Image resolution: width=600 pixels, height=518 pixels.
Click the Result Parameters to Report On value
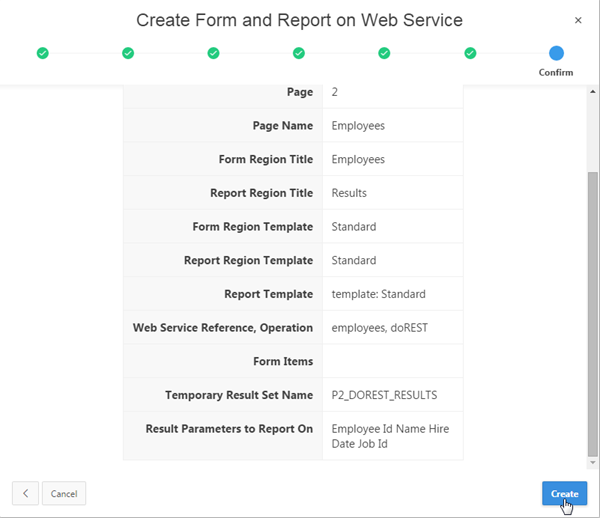point(390,436)
